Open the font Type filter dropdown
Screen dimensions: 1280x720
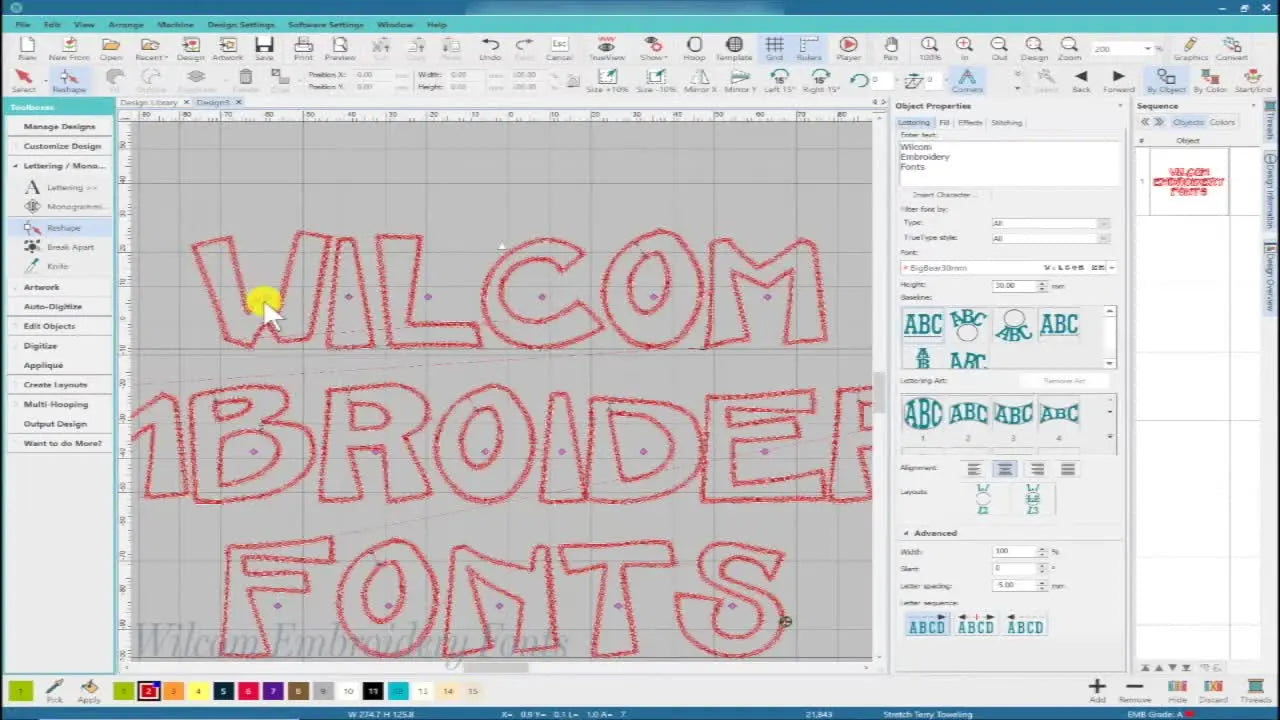point(1104,223)
